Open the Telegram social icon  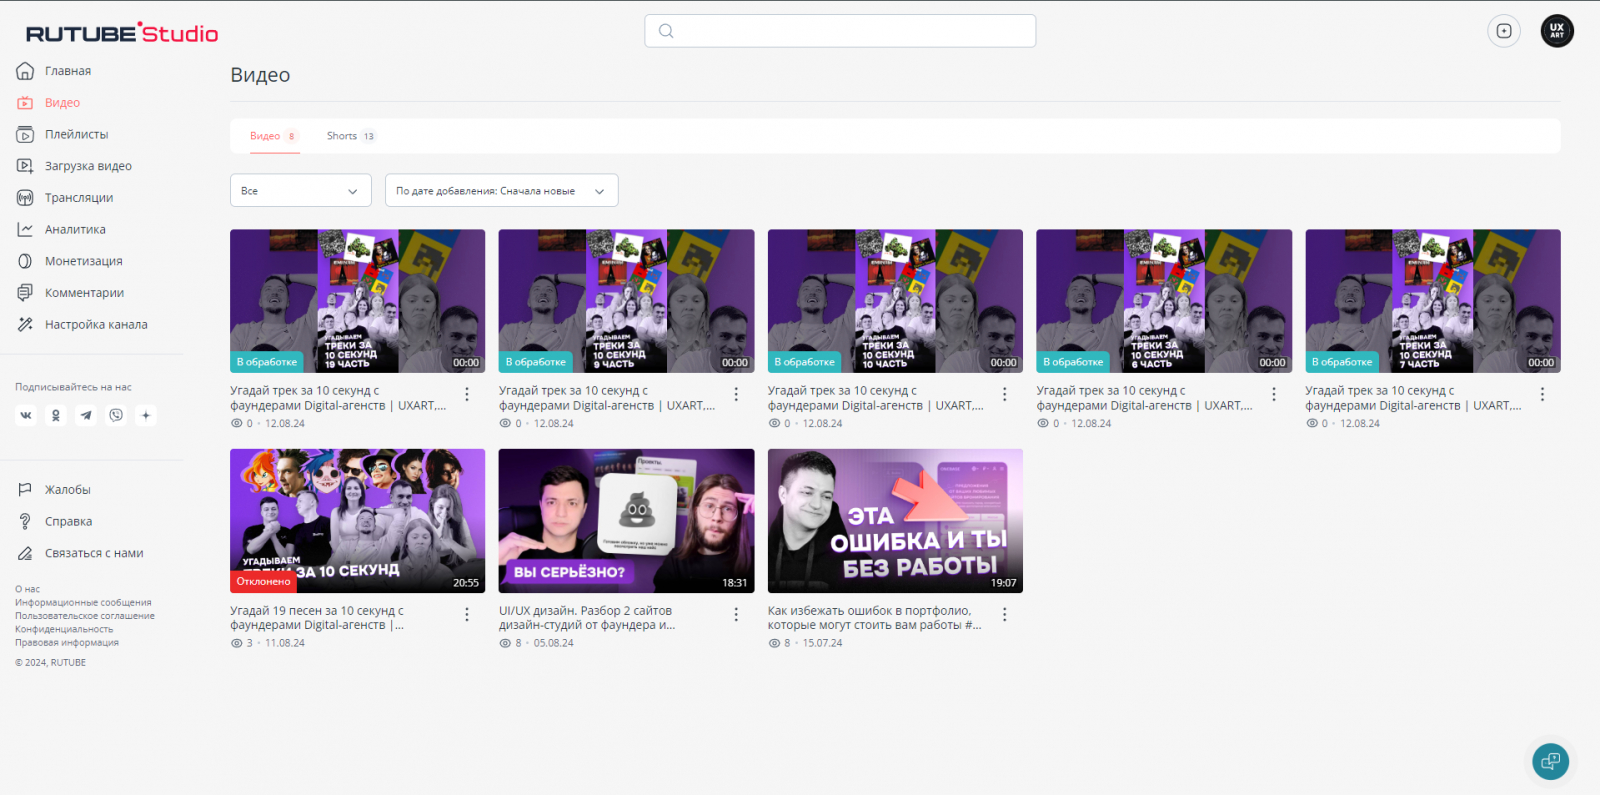tap(86, 415)
